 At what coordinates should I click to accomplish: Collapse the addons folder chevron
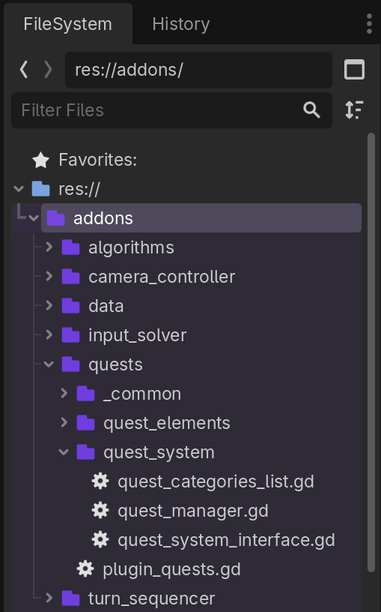(x=34, y=218)
